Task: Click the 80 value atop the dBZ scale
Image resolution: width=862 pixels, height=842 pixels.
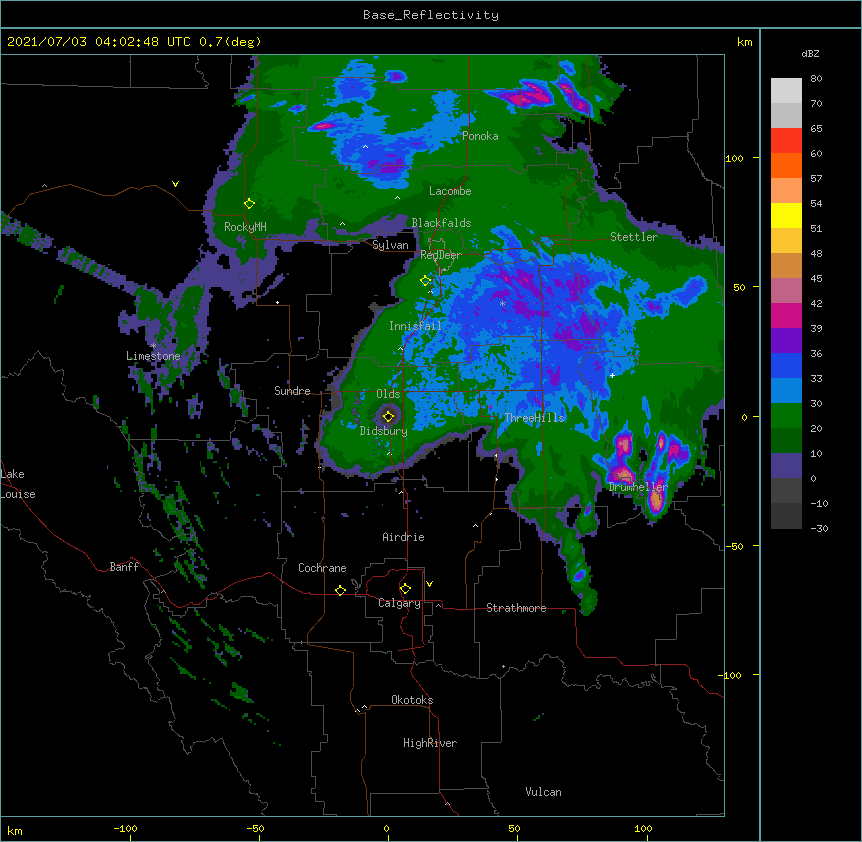Action: 816,79
